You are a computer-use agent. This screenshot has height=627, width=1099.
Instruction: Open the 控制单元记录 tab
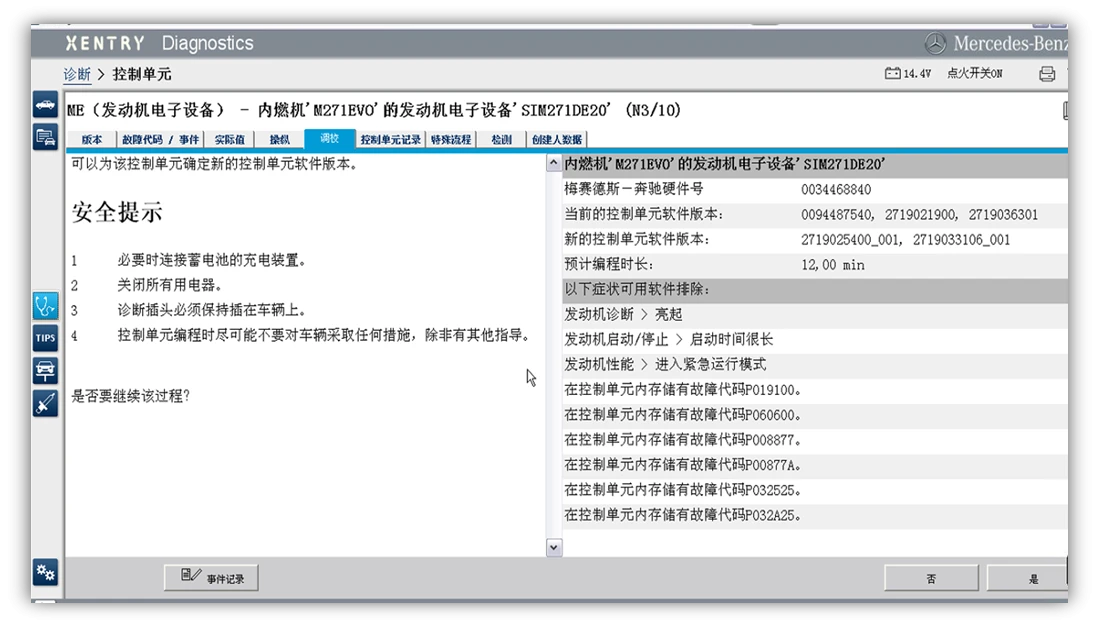coord(390,139)
